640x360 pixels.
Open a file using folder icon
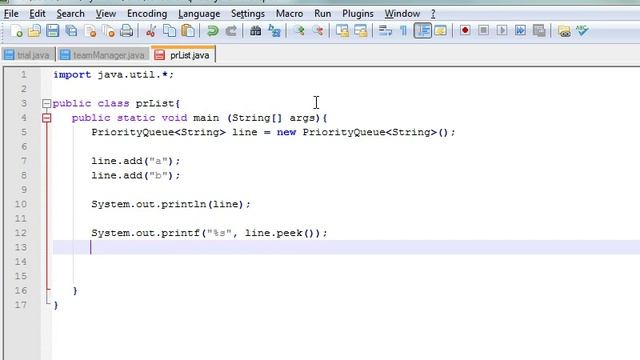[35, 31]
